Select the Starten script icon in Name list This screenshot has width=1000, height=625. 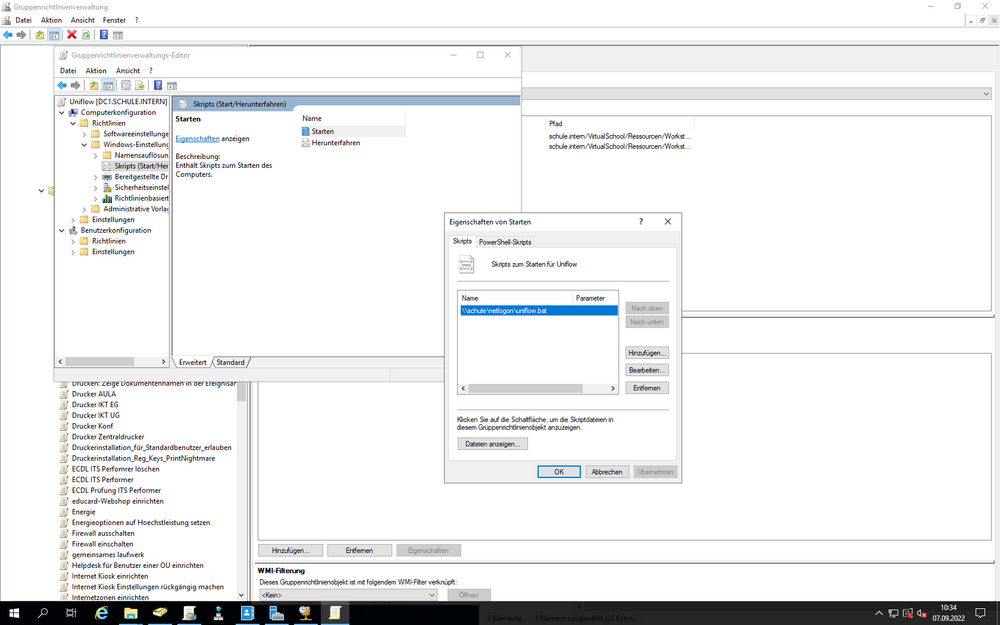pyautogui.click(x=304, y=131)
